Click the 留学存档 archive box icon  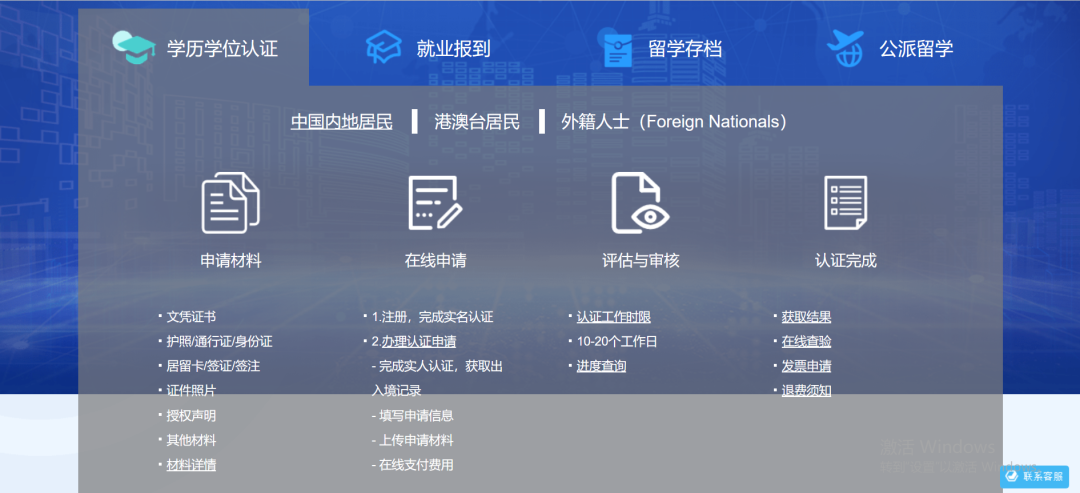617,49
